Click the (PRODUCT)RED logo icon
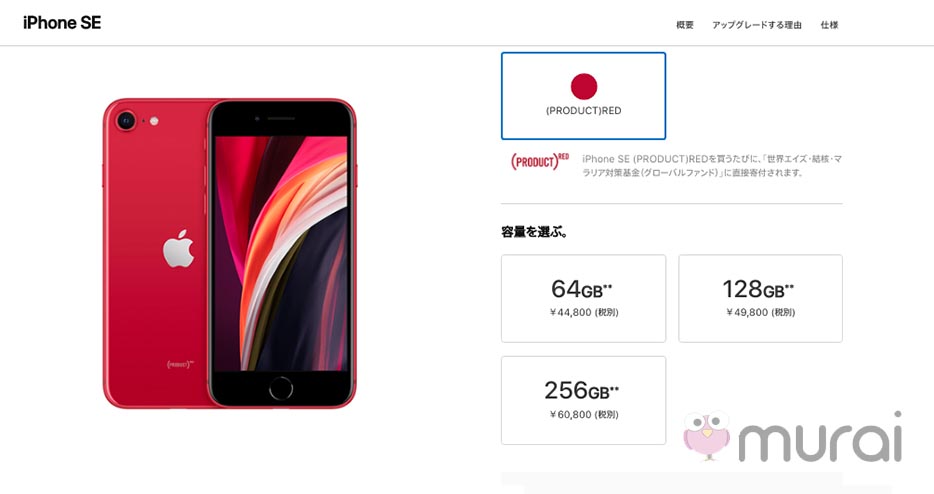The image size is (934, 494). [540, 161]
